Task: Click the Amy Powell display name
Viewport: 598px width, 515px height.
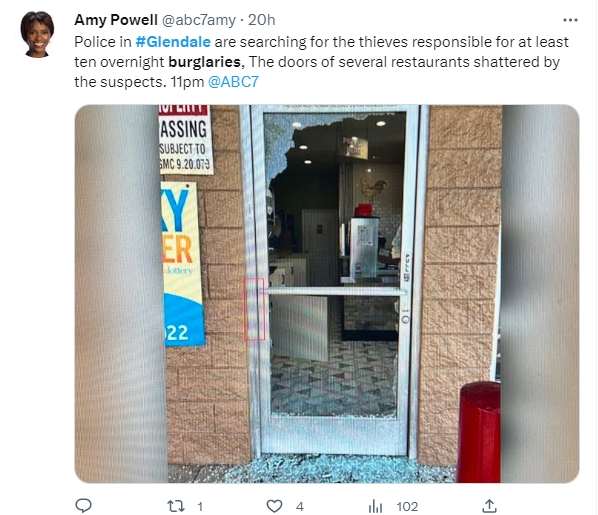Action: click(x=116, y=20)
